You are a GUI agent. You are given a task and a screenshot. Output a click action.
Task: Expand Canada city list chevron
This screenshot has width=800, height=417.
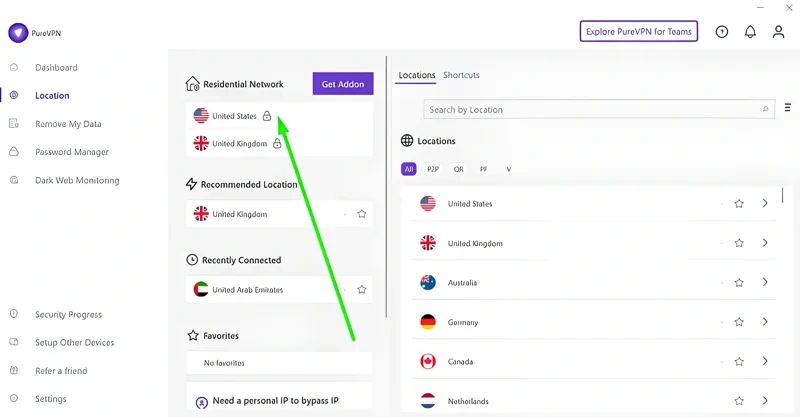(x=765, y=361)
